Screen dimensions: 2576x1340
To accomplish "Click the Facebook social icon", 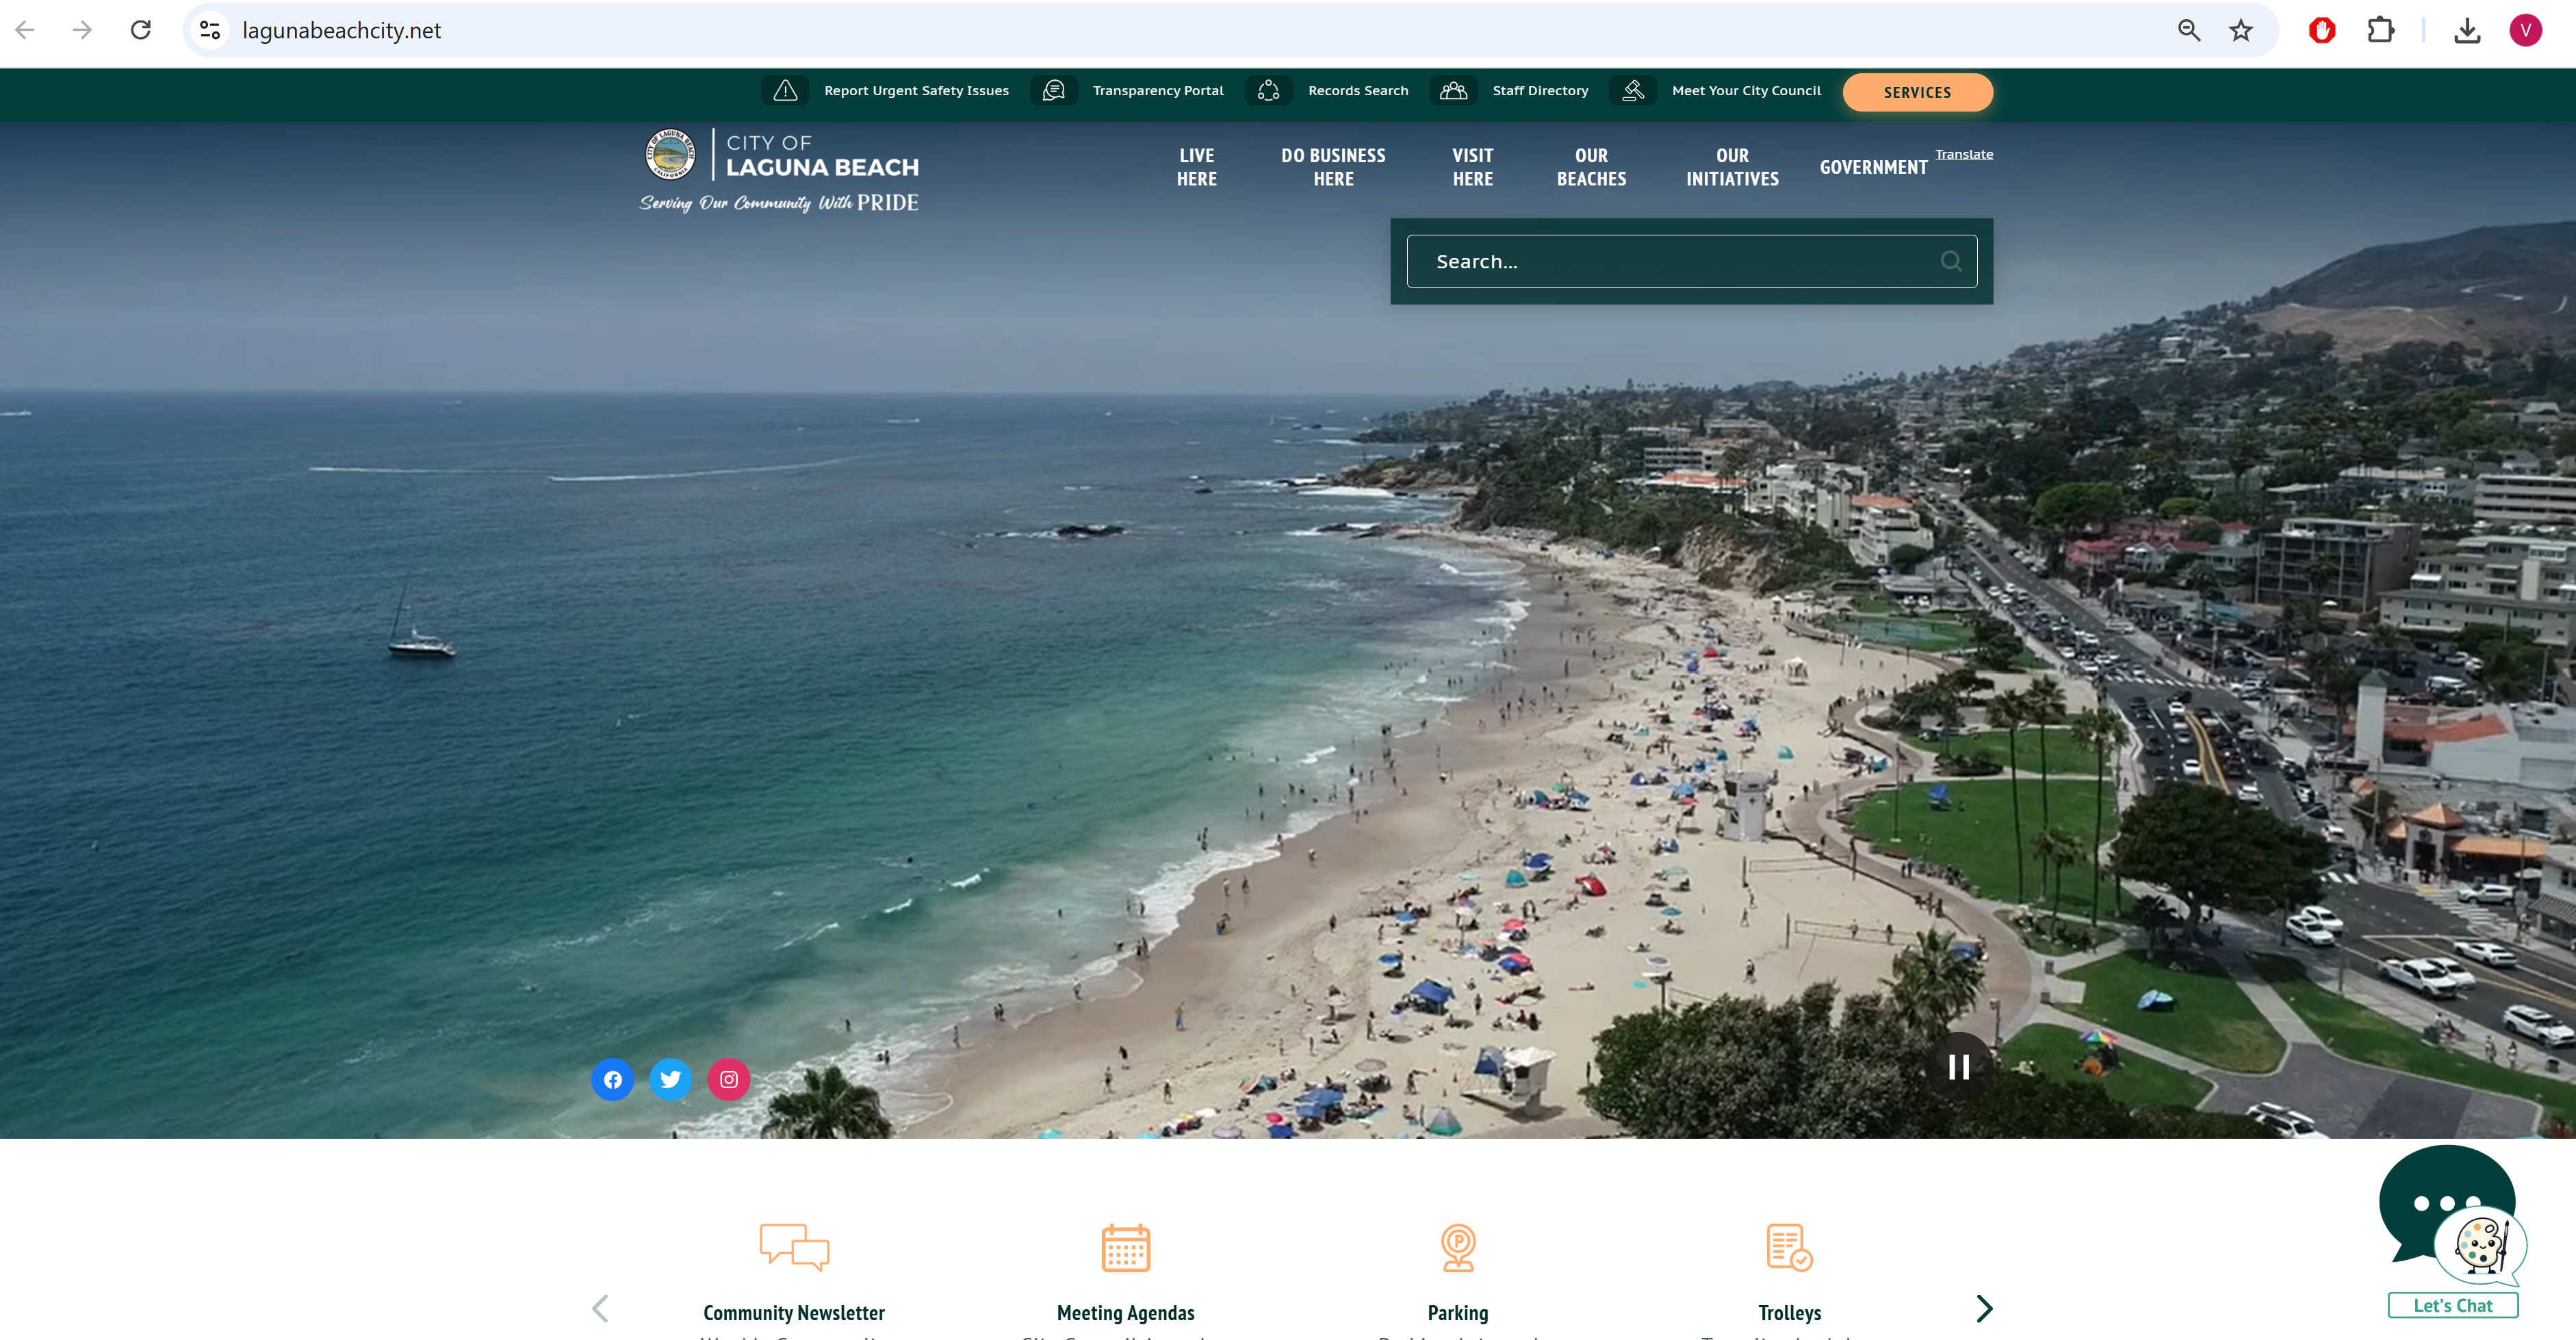I will (x=612, y=1079).
